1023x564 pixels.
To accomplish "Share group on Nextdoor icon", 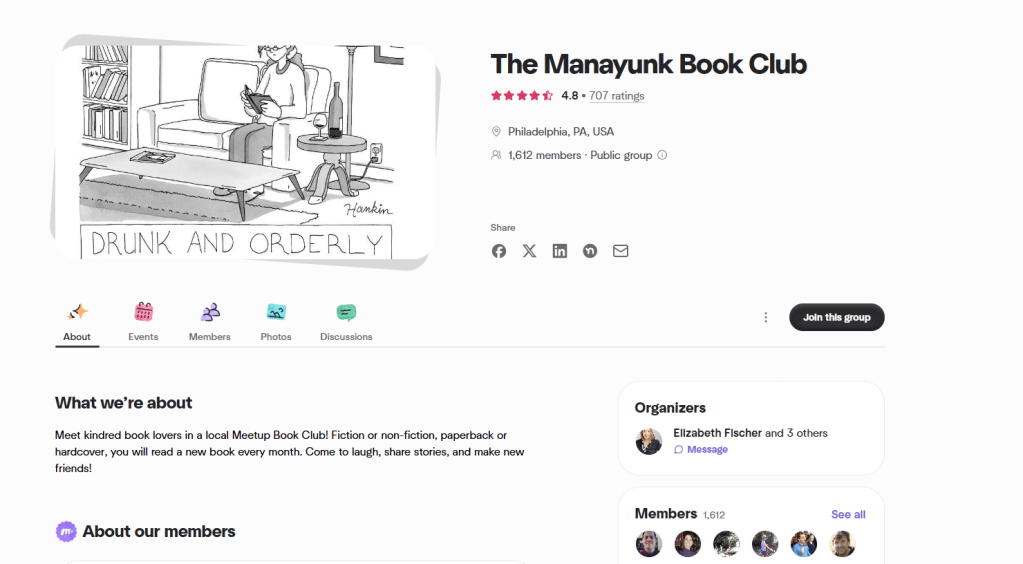I will [590, 251].
